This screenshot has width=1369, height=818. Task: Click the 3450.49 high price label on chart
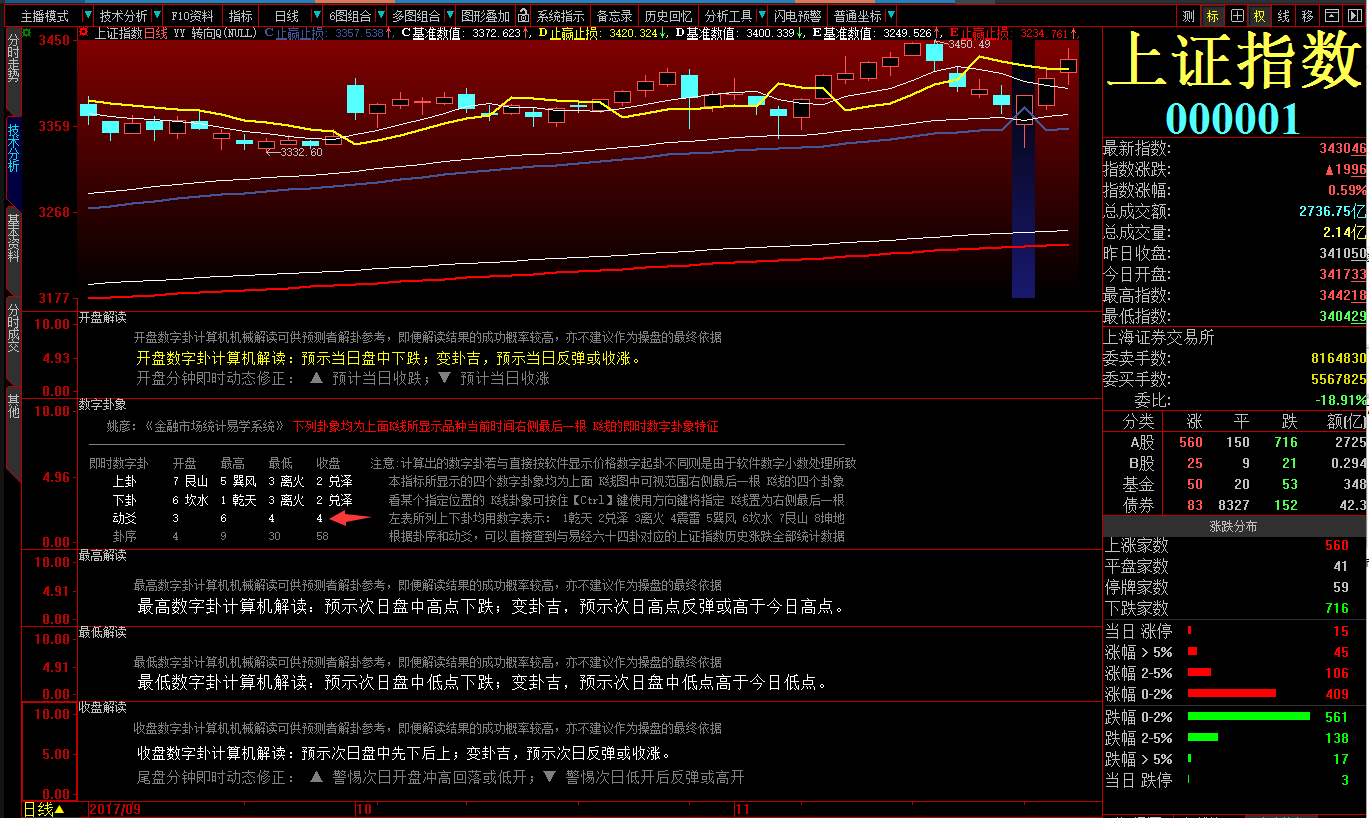(x=968, y=44)
